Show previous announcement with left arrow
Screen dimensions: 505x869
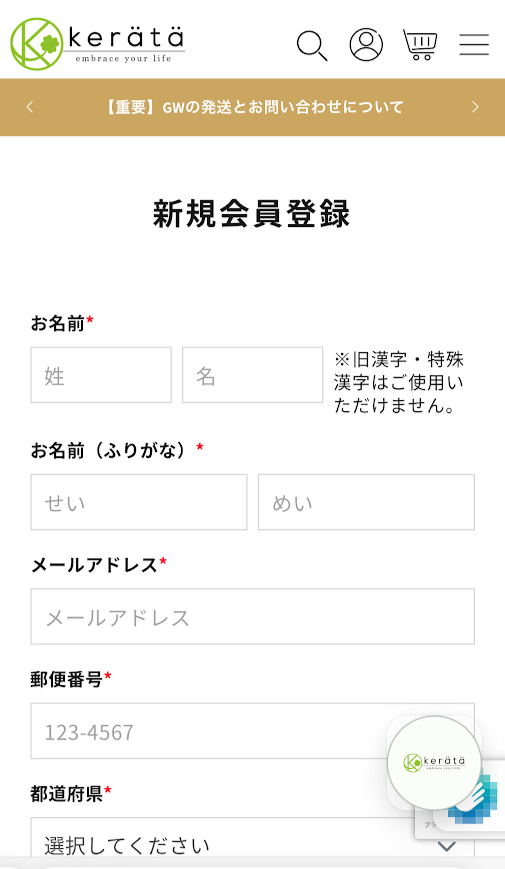pyautogui.click(x=30, y=107)
